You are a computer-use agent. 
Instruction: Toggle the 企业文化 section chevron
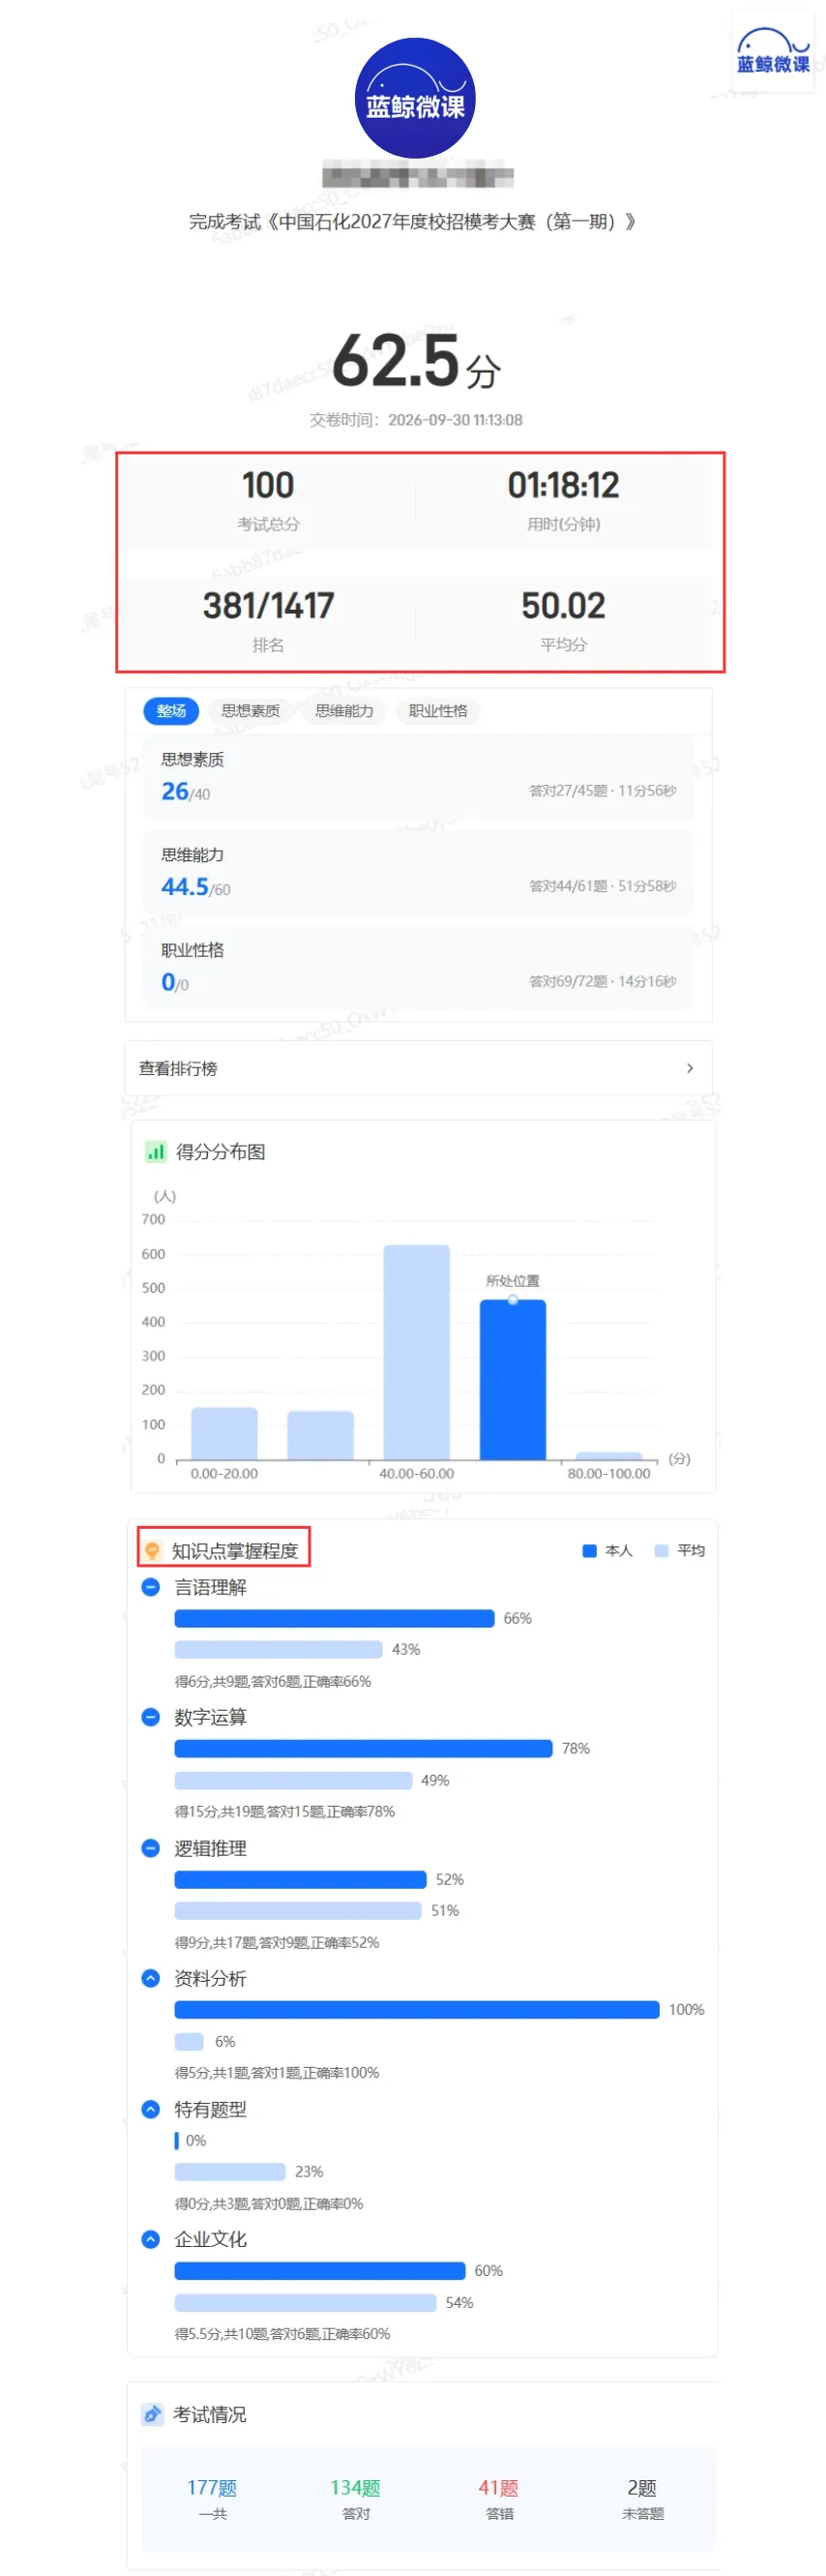(150, 2239)
